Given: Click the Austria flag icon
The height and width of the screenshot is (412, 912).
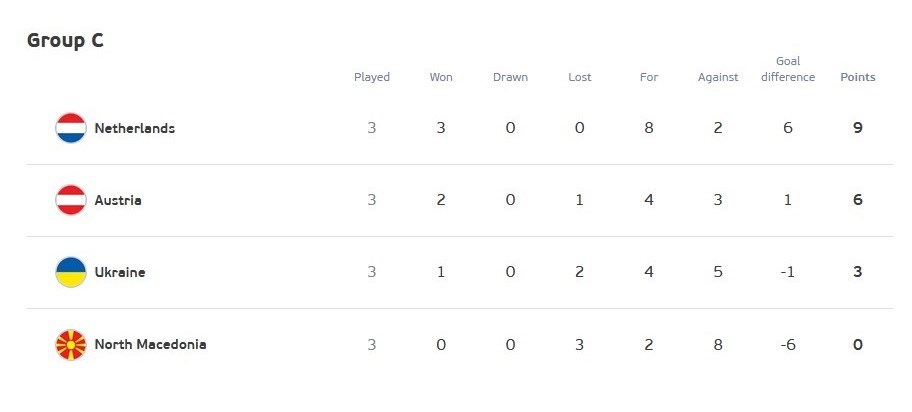Looking at the screenshot, I should coord(71,200).
